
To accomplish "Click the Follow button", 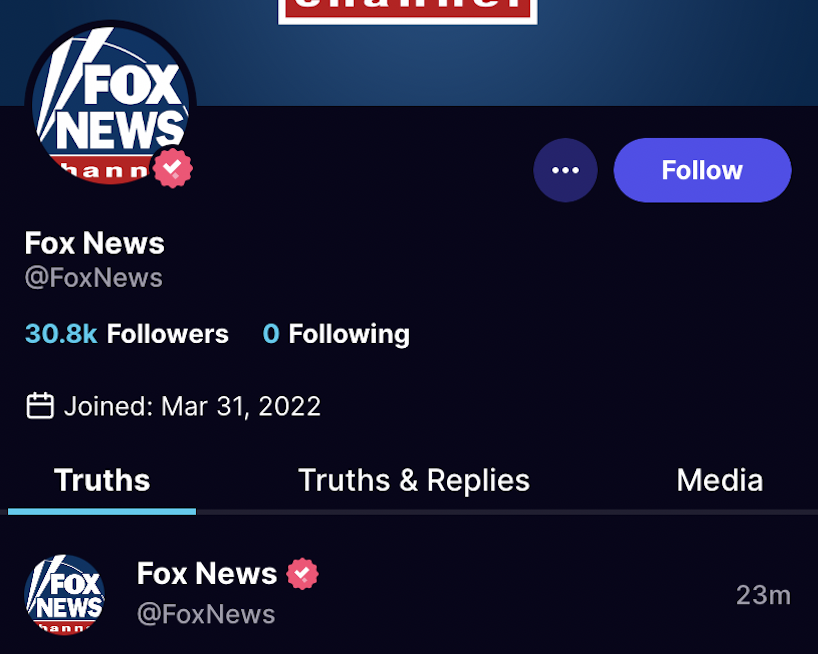I will point(702,170).
